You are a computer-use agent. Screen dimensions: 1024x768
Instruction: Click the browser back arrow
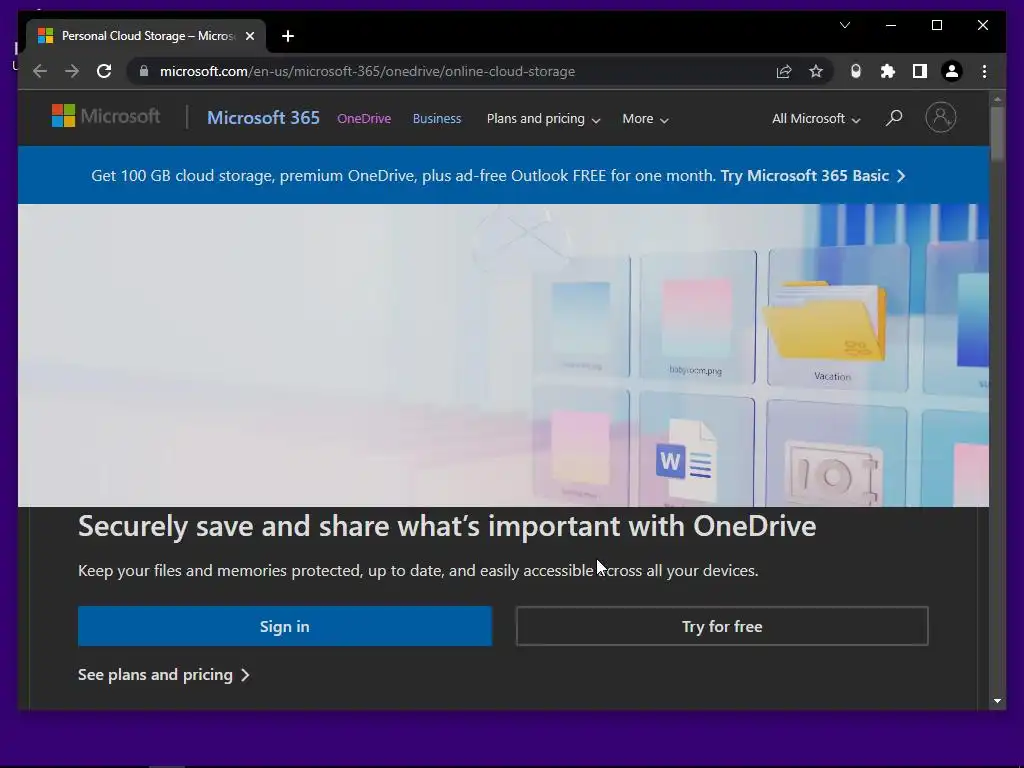40,71
